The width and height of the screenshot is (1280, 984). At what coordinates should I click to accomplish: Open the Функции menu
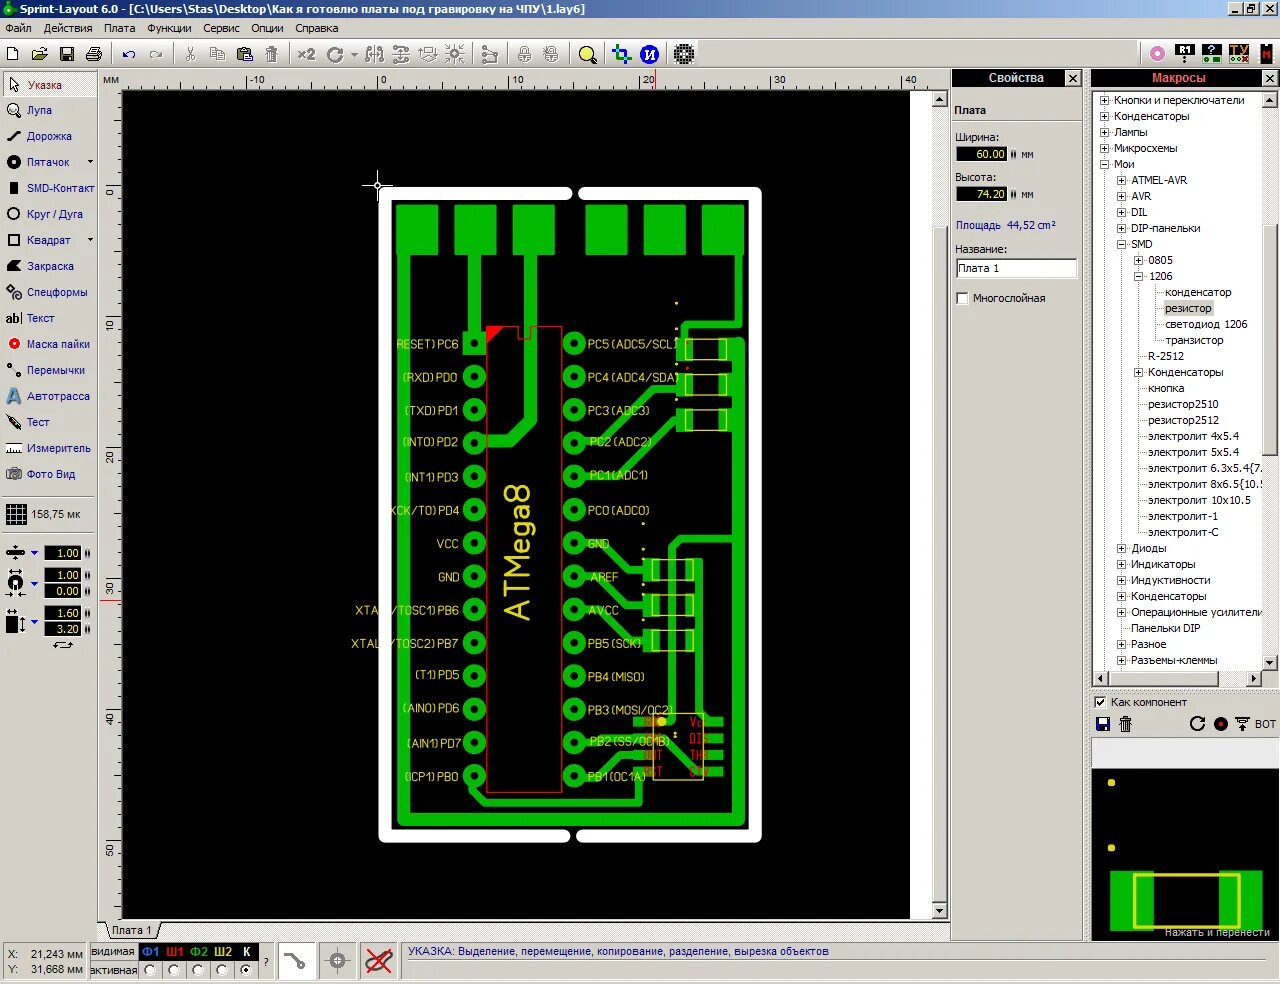169,28
